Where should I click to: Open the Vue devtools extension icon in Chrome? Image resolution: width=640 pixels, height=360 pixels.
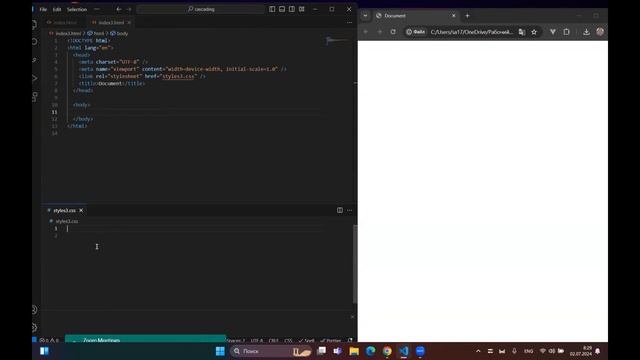[x=553, y=32]
